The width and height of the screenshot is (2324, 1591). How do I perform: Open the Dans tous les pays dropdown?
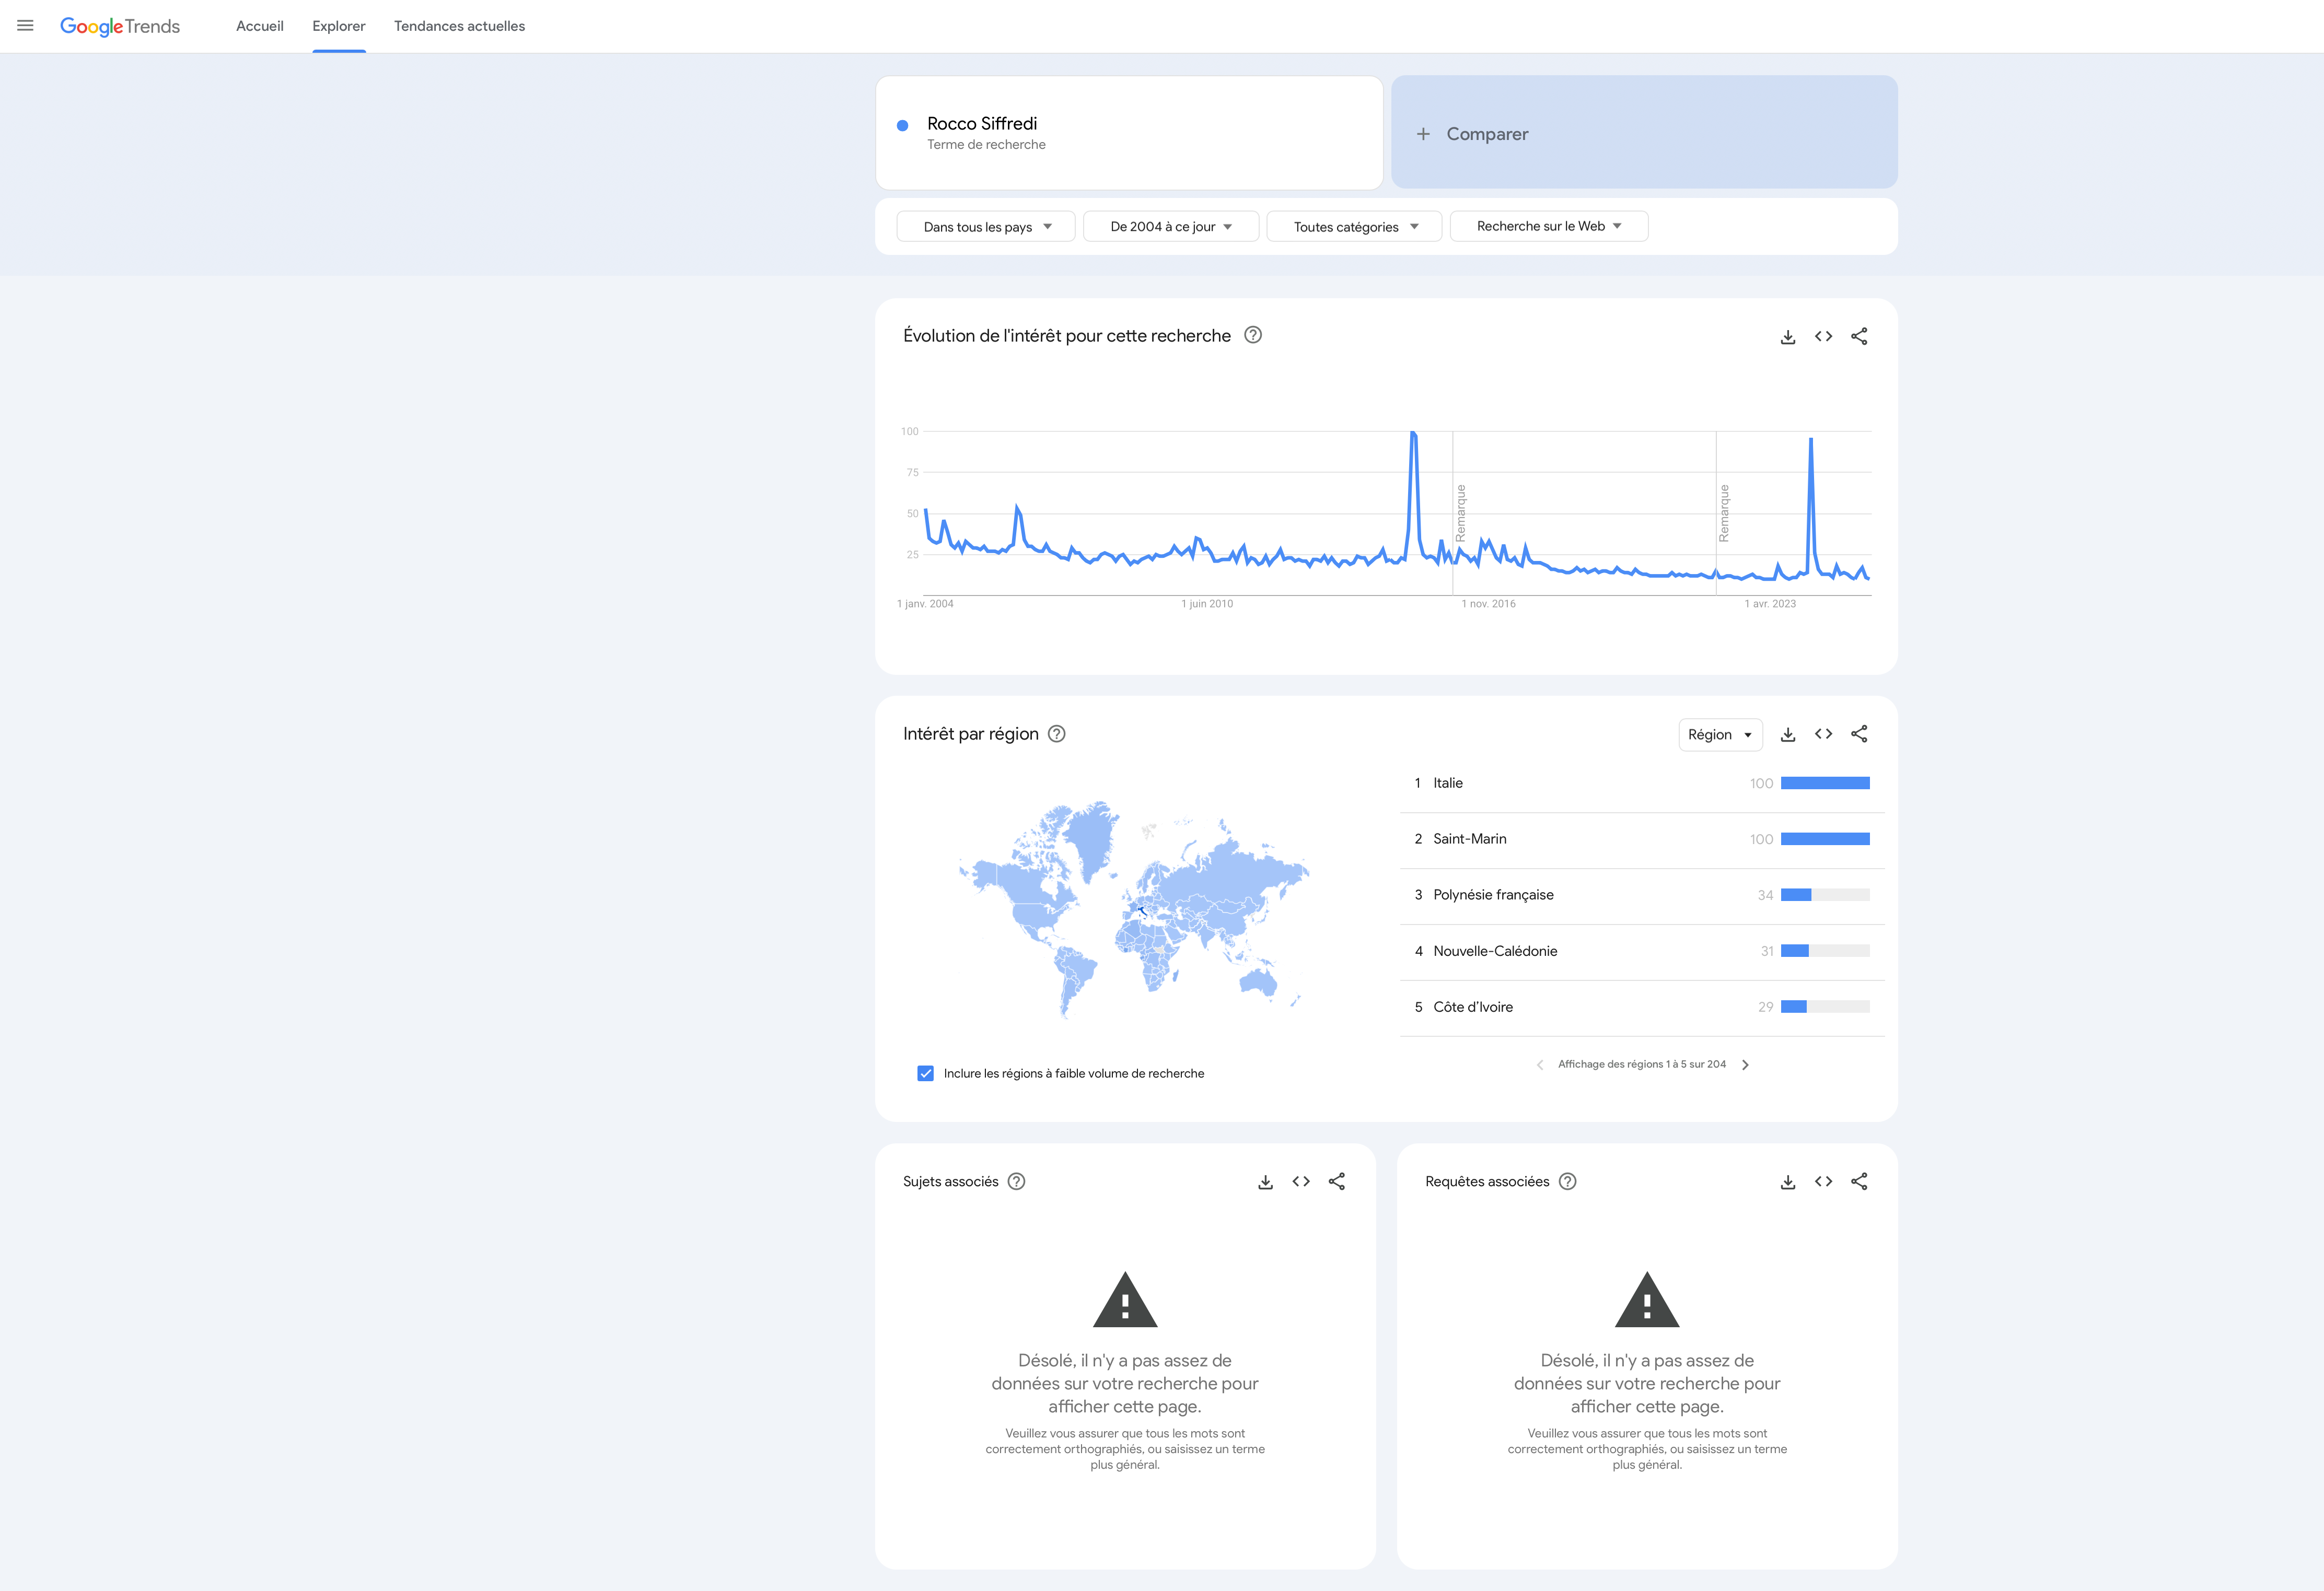(986, 227)
